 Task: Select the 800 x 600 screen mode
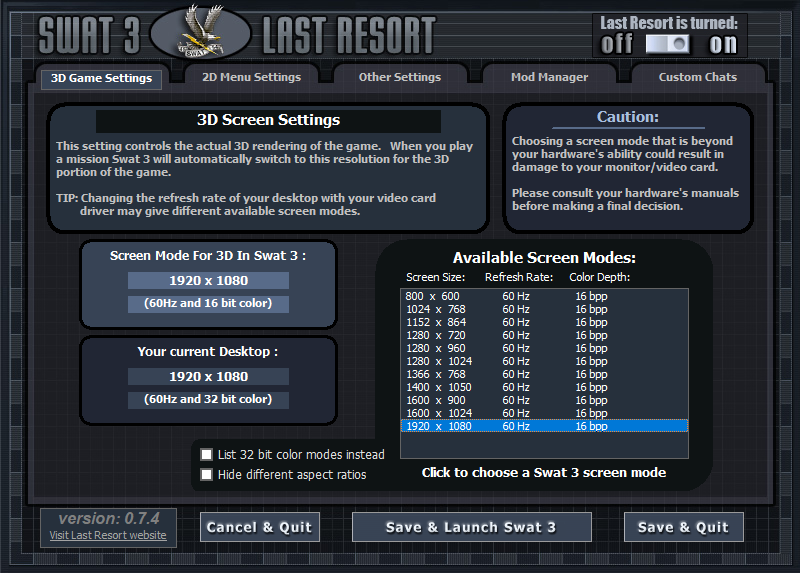pyautogui.click(x=544, y=296)
